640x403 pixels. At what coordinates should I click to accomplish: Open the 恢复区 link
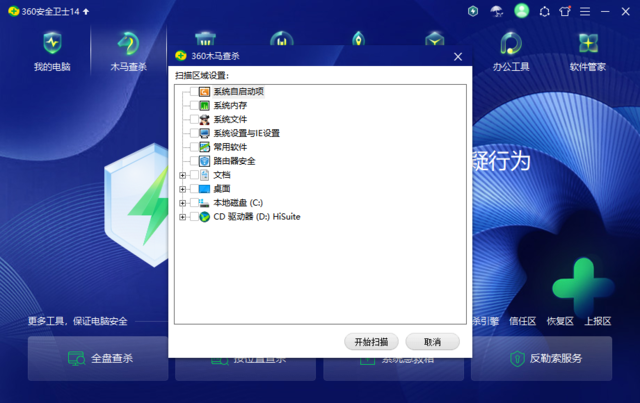[560, 321]
